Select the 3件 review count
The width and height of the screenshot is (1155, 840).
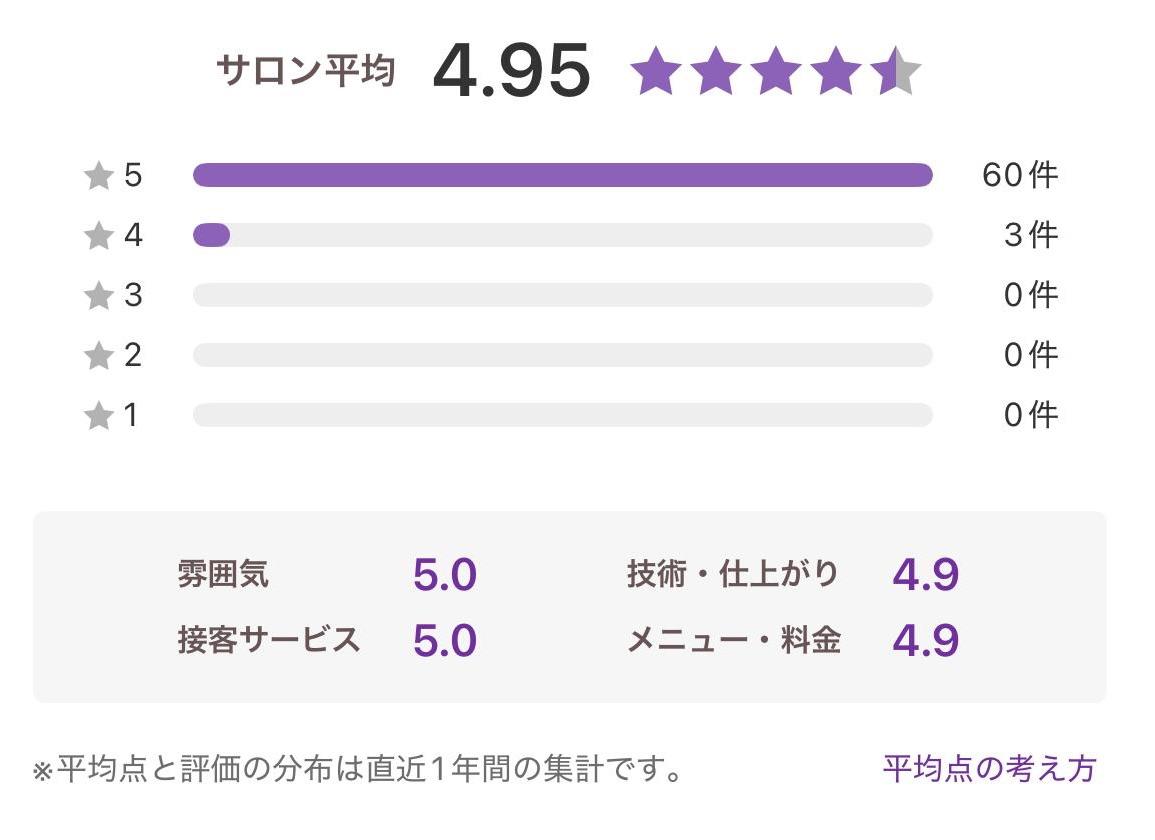tap(1030, 236)
